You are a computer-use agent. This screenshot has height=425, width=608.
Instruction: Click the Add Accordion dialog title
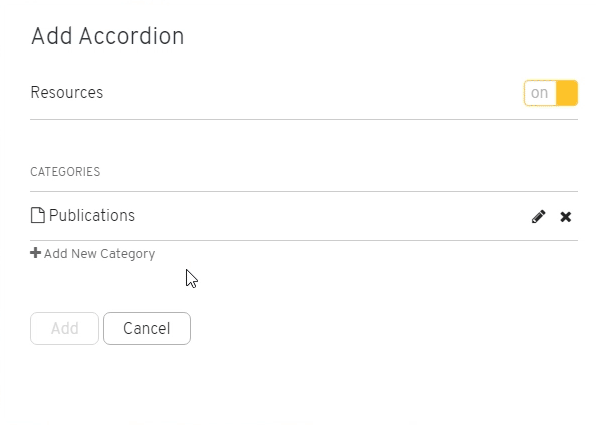point(107,36)
